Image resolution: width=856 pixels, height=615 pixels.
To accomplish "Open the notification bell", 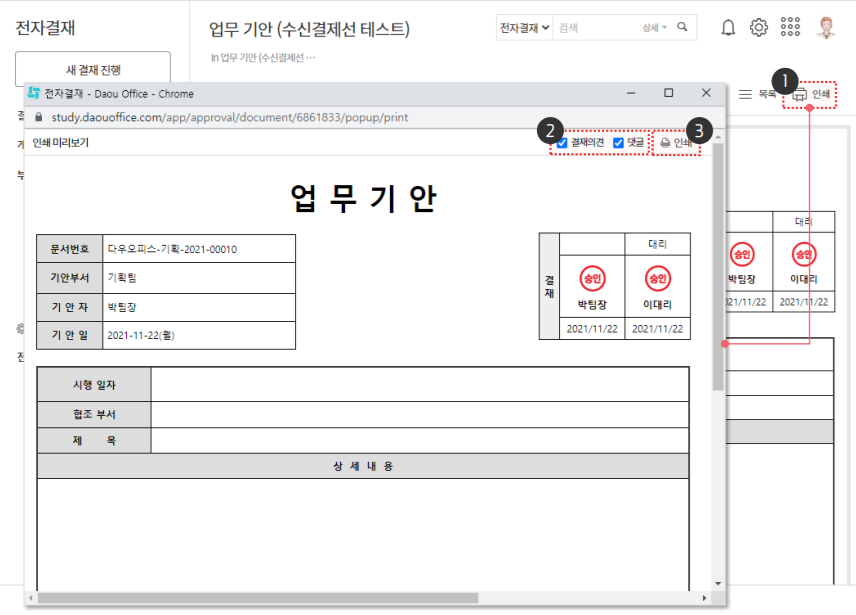I will click(728, 28).
